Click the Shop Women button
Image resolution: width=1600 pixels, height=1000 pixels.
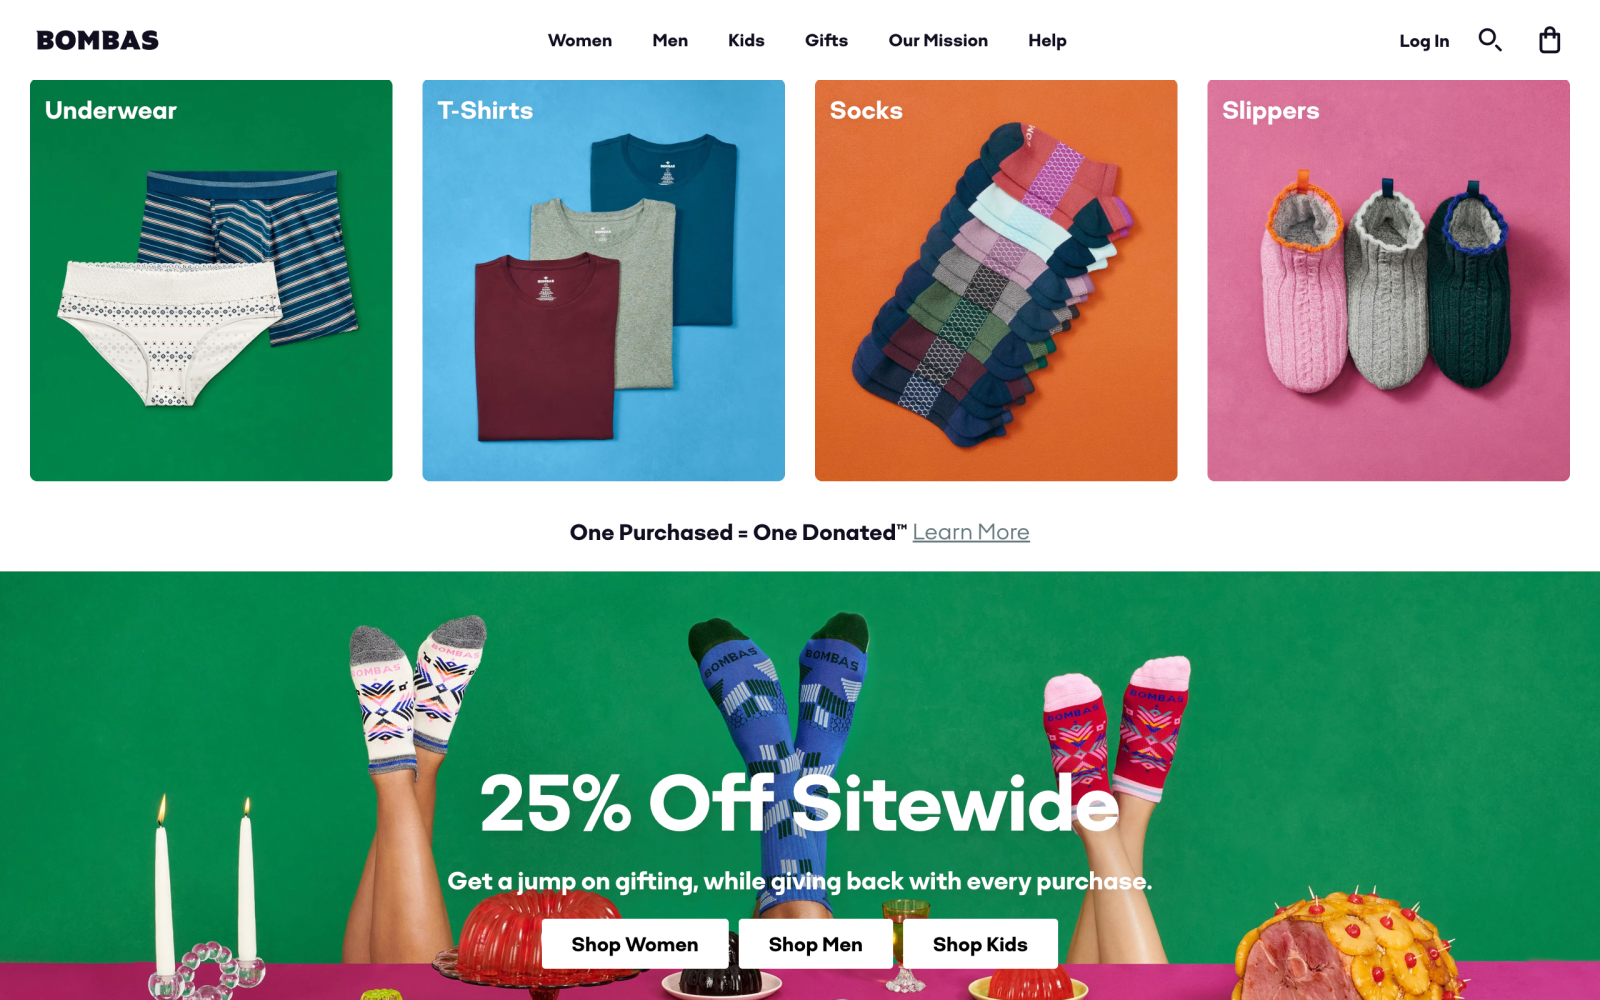pos(635,944)
